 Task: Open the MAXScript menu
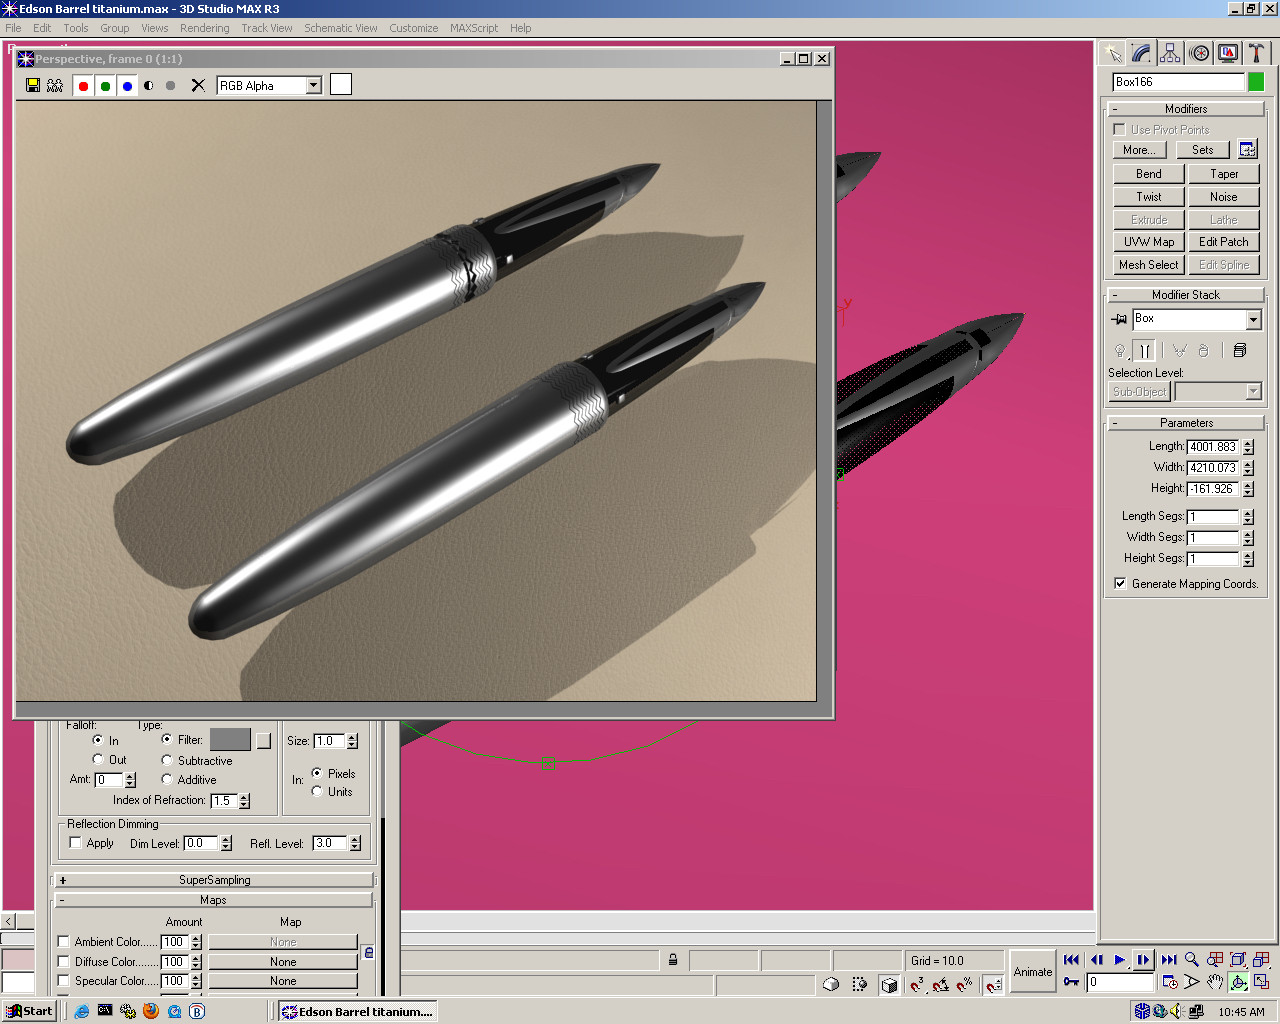(473, 28)
